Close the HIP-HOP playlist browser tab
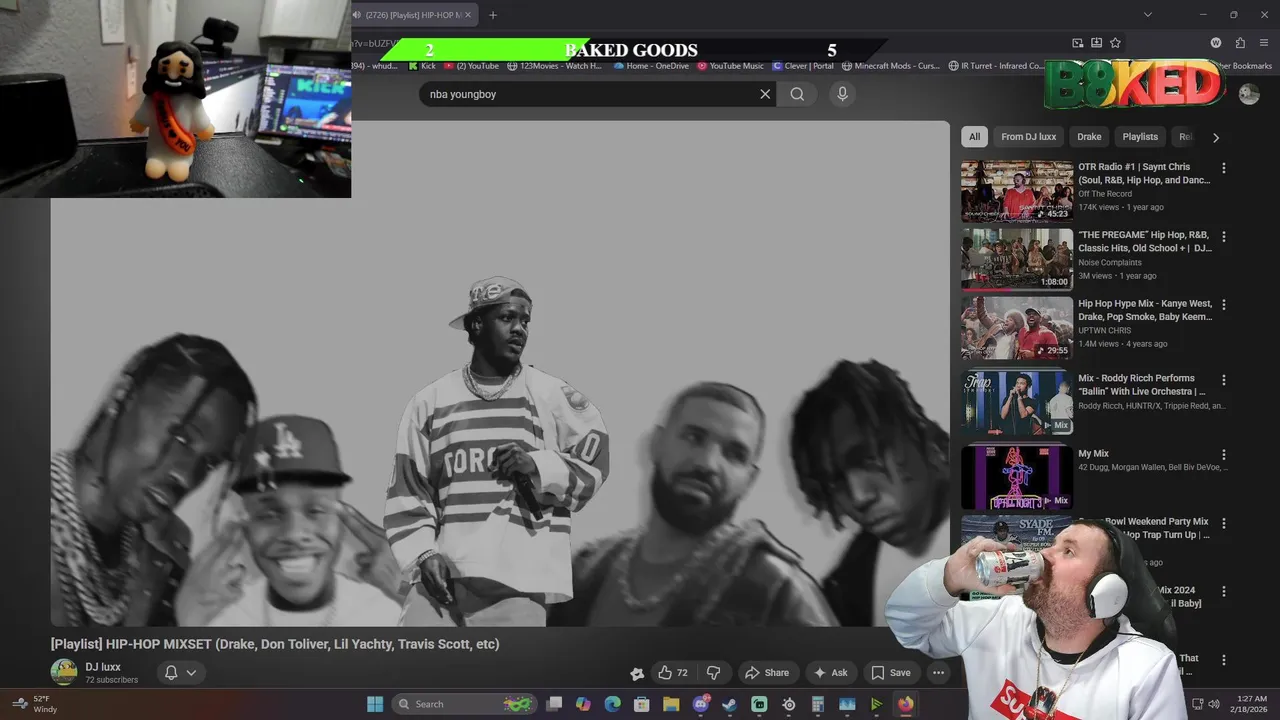This screenshot has height=720, width=1280. (x=467, y=15)
